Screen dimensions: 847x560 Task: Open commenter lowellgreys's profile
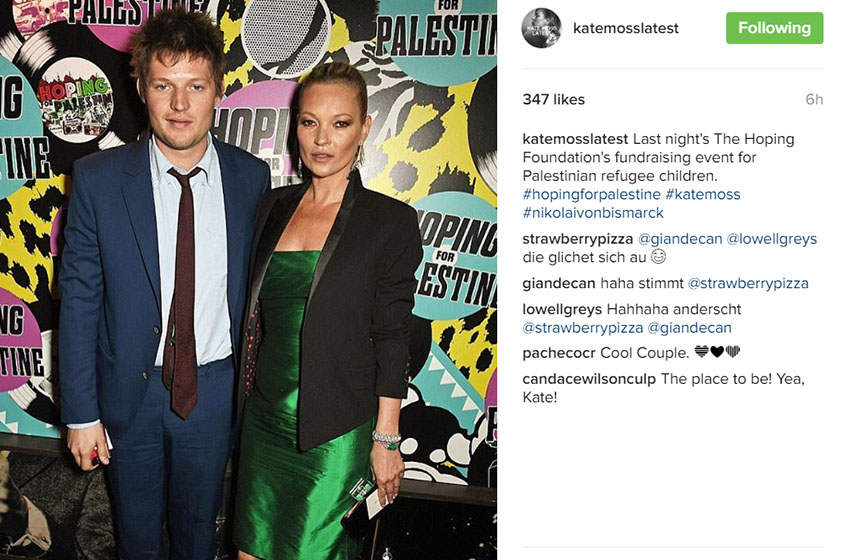tap(562, 309)
